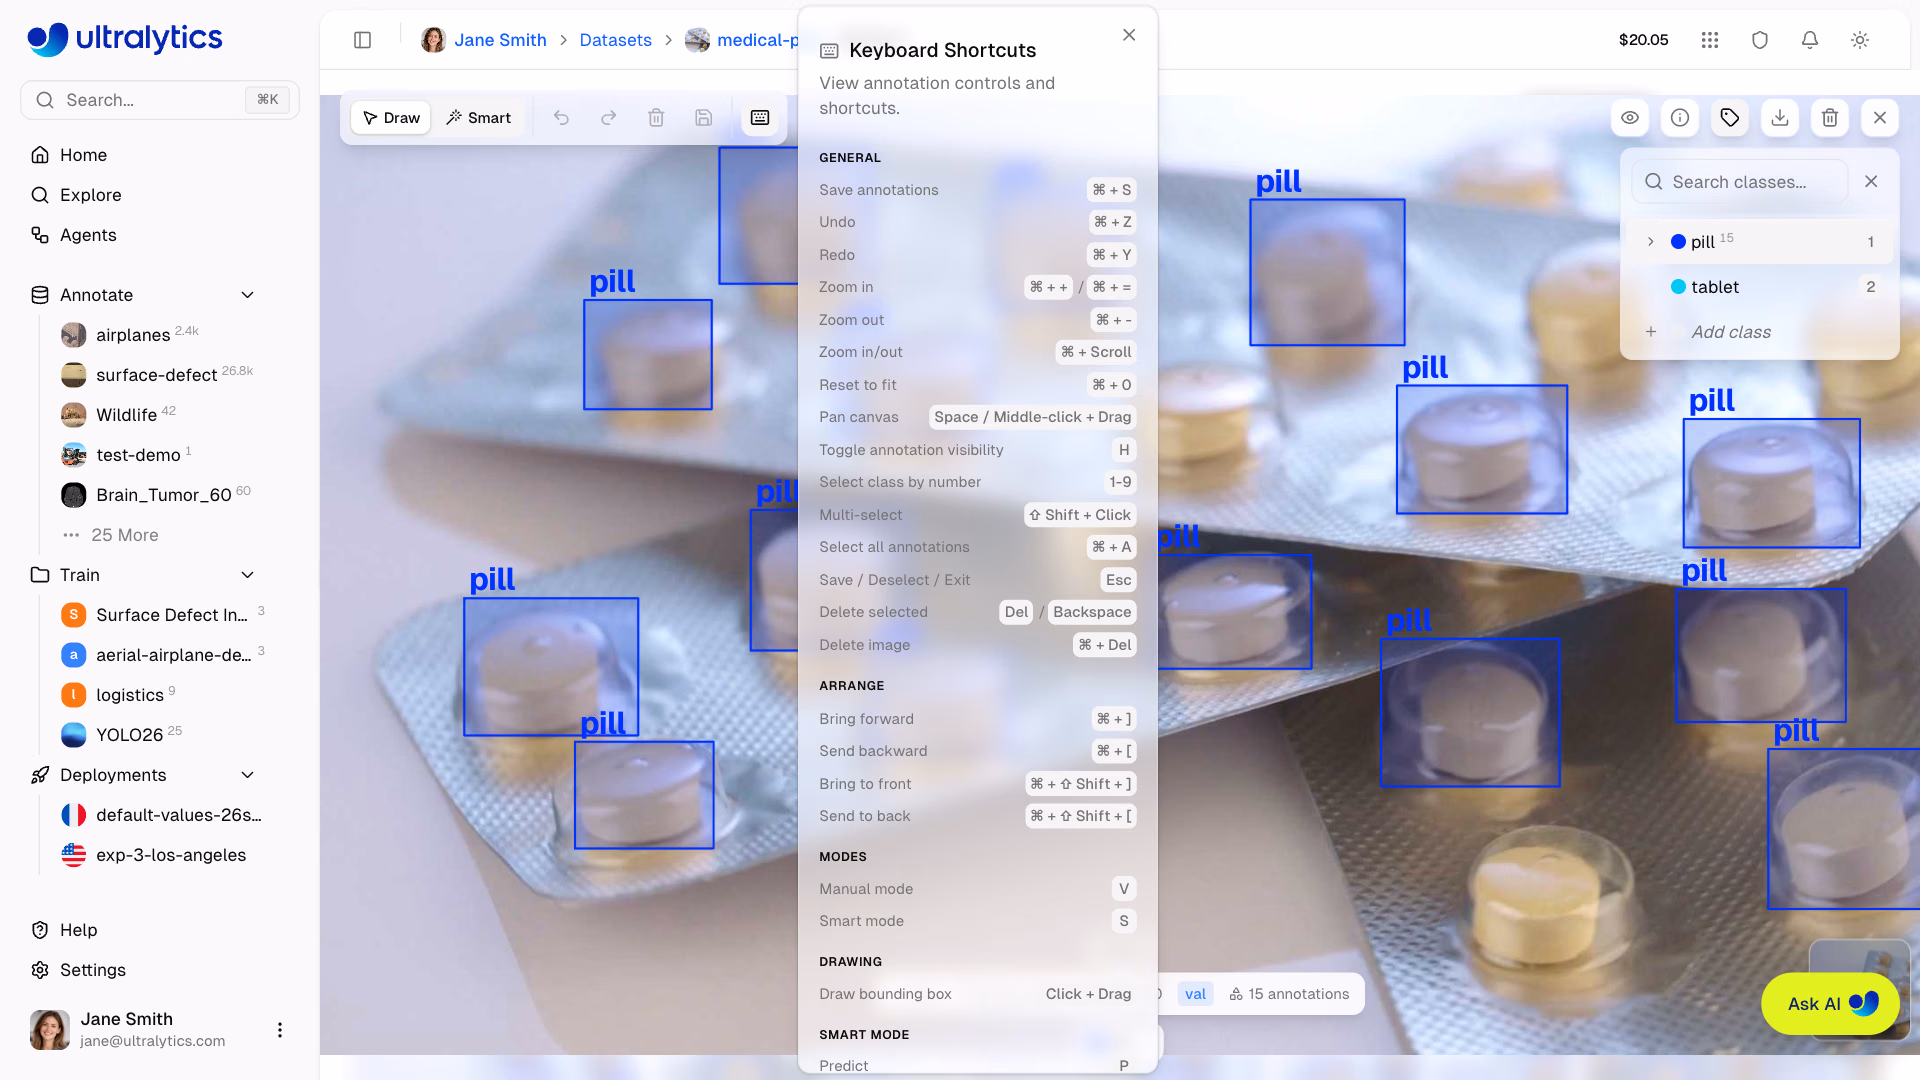Open the apps grid icon
Screen dimensions: 1920x1080
coord(1710,40)
